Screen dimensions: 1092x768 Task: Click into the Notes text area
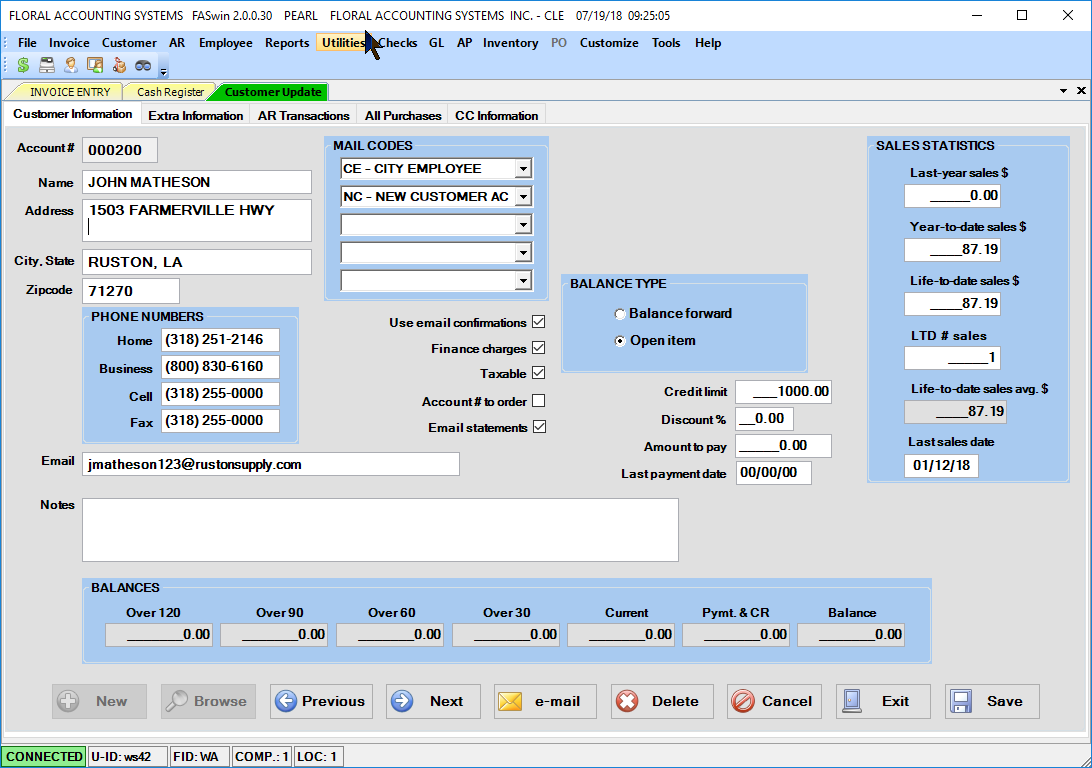pos(380,530)
